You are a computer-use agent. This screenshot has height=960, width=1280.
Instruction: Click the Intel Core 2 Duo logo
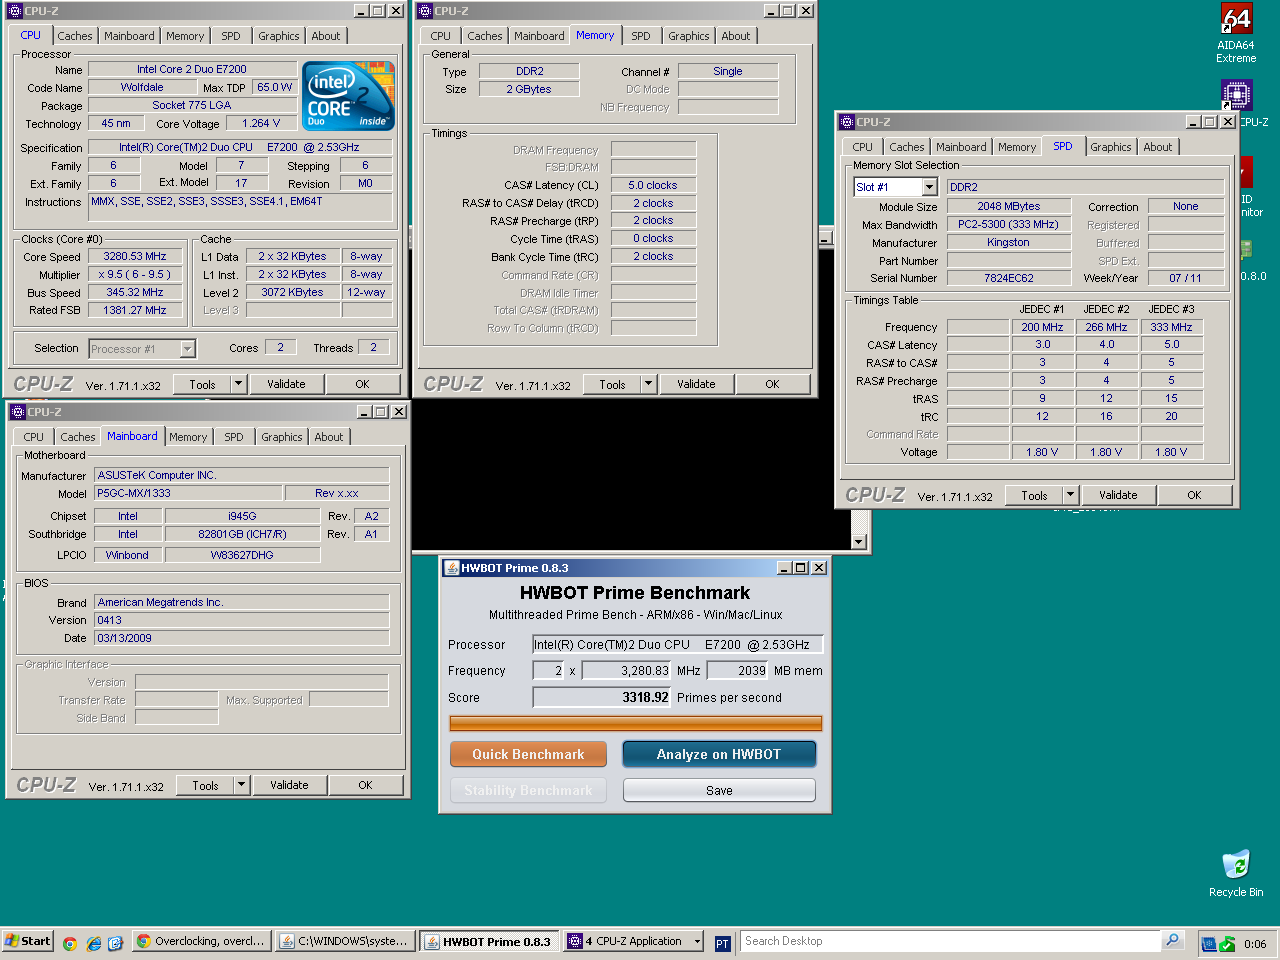coord(349,96)
